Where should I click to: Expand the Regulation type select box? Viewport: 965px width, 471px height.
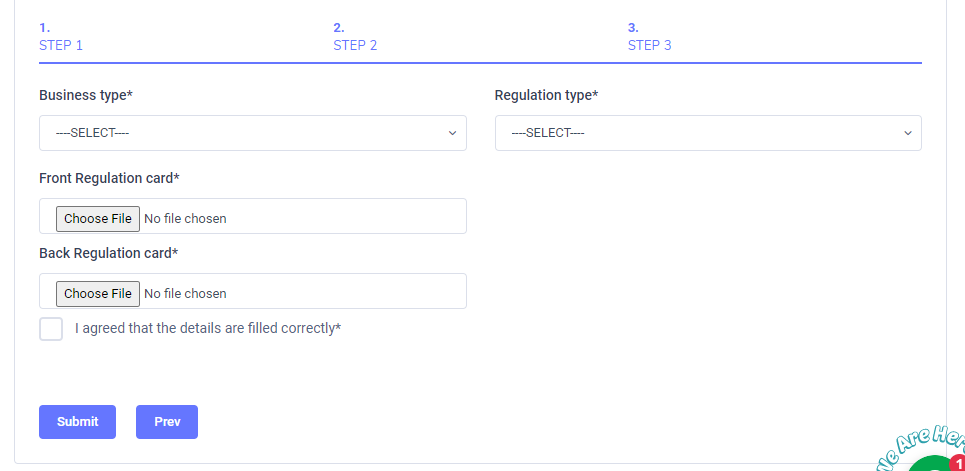coord(708,133)
